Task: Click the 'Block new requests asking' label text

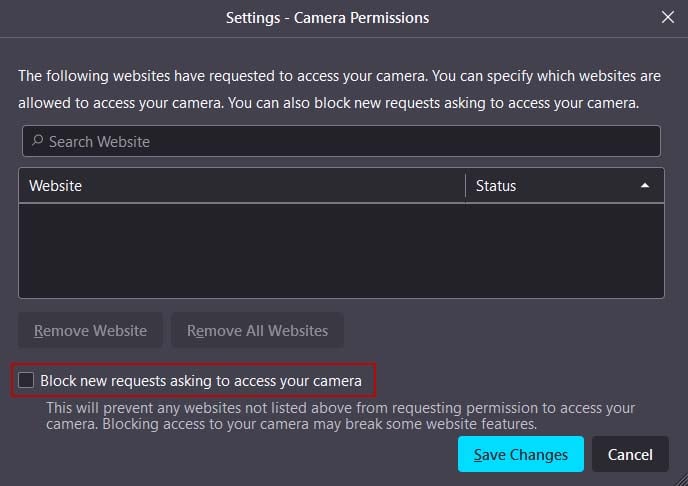Action: (201, 381)
